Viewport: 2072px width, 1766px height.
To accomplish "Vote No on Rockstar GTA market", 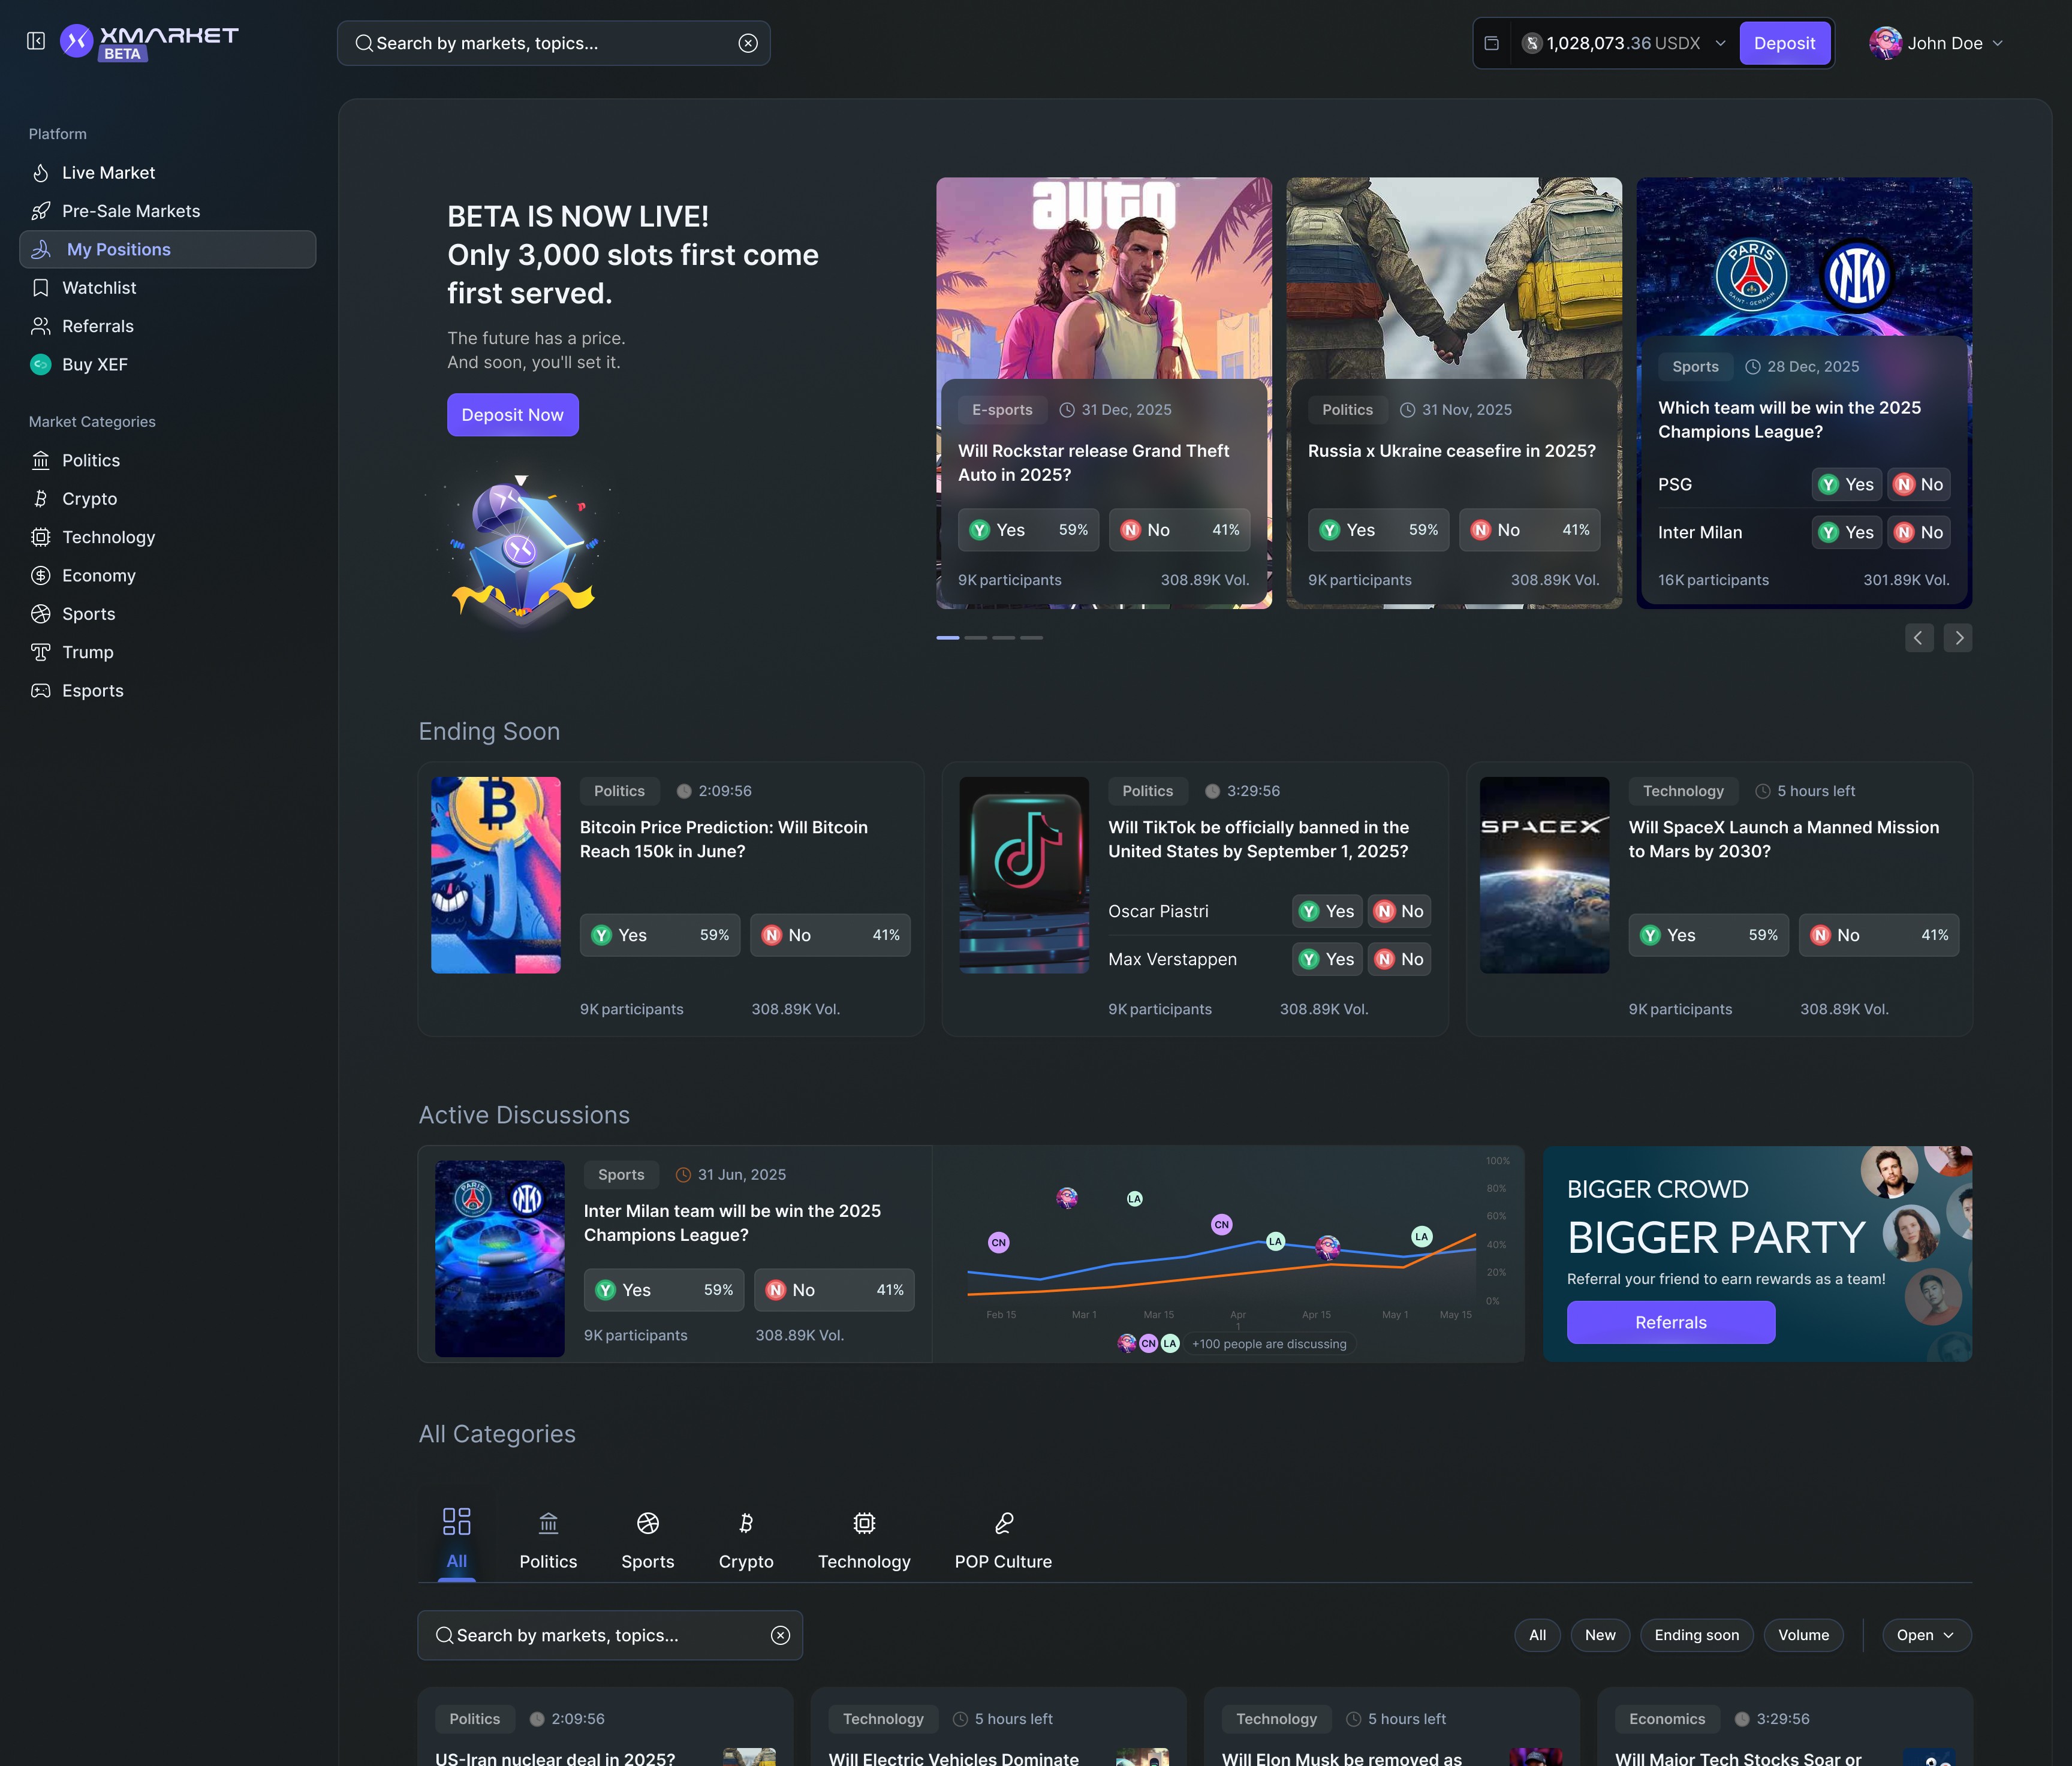I will coord(1180,530).
